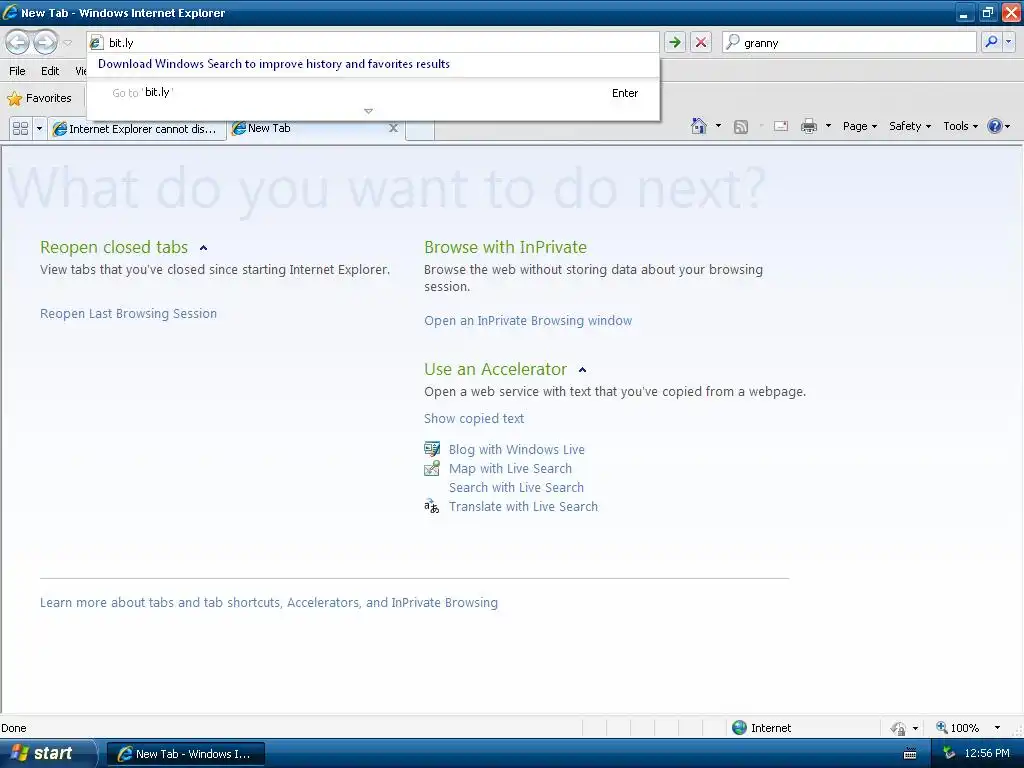
Task: Click the Forward navigation arrow
Action: (45, 43)
